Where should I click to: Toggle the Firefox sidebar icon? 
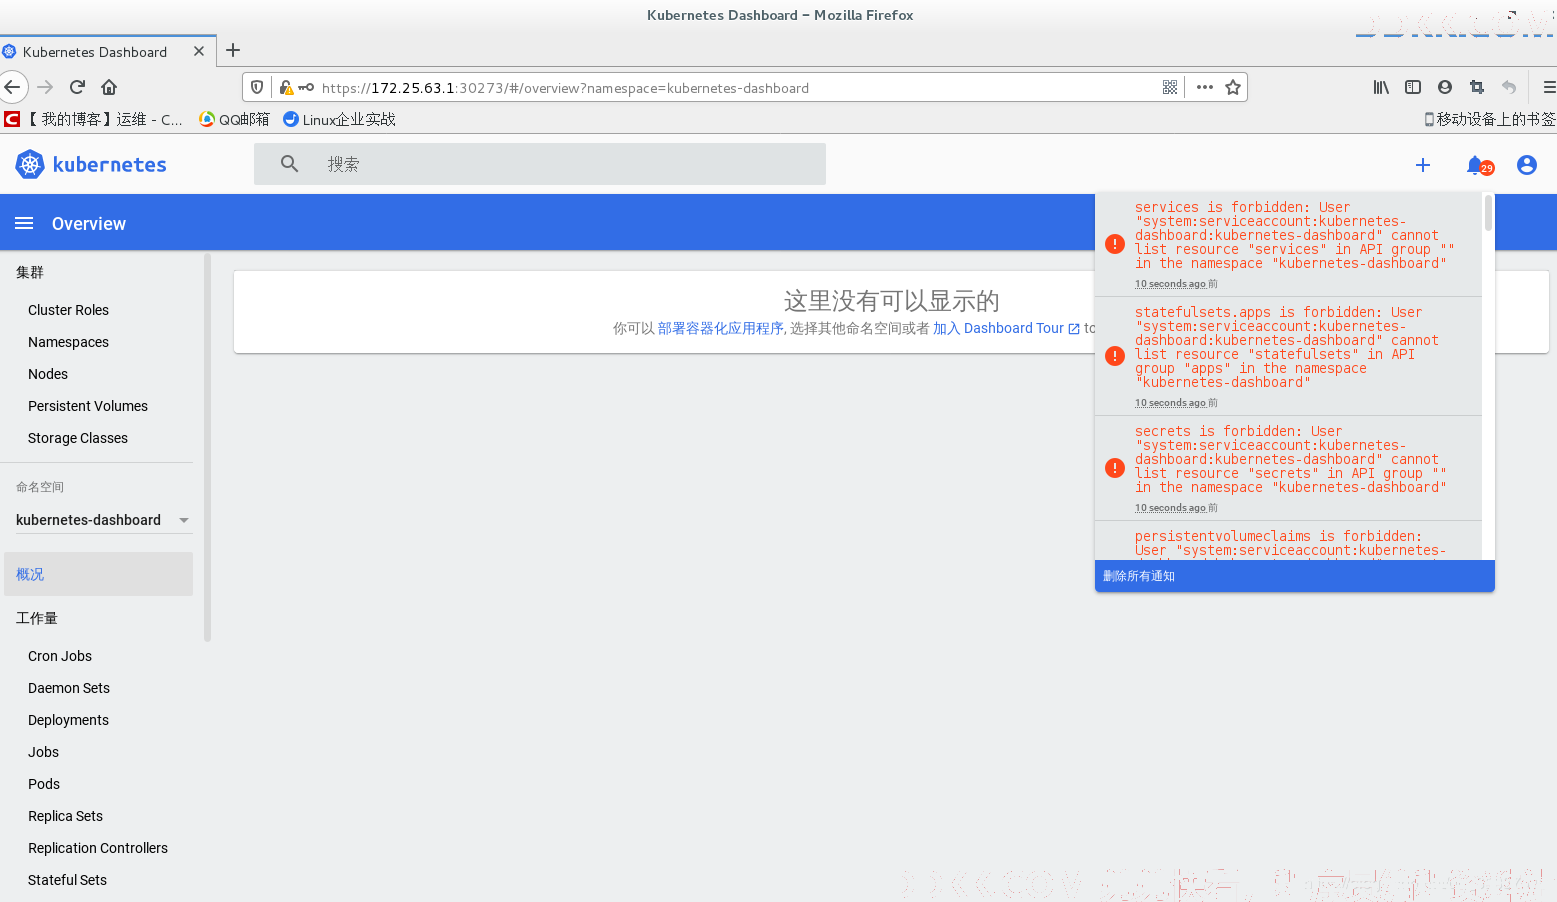[1413, 87]
